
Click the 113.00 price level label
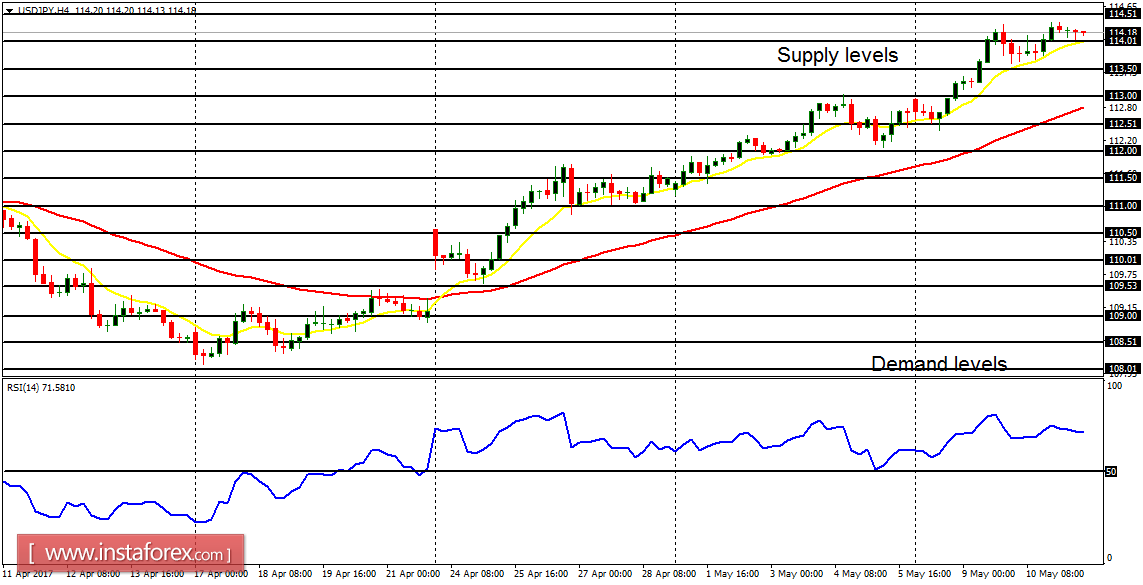pos(1123,95)
